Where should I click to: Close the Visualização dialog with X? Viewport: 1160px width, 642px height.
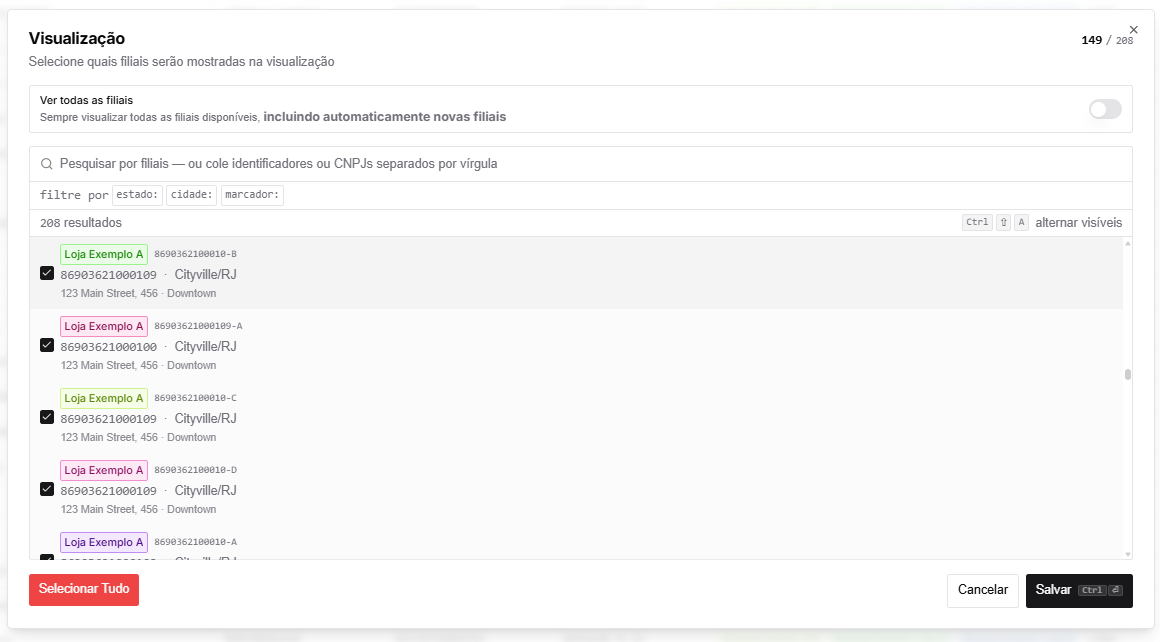1133,30
